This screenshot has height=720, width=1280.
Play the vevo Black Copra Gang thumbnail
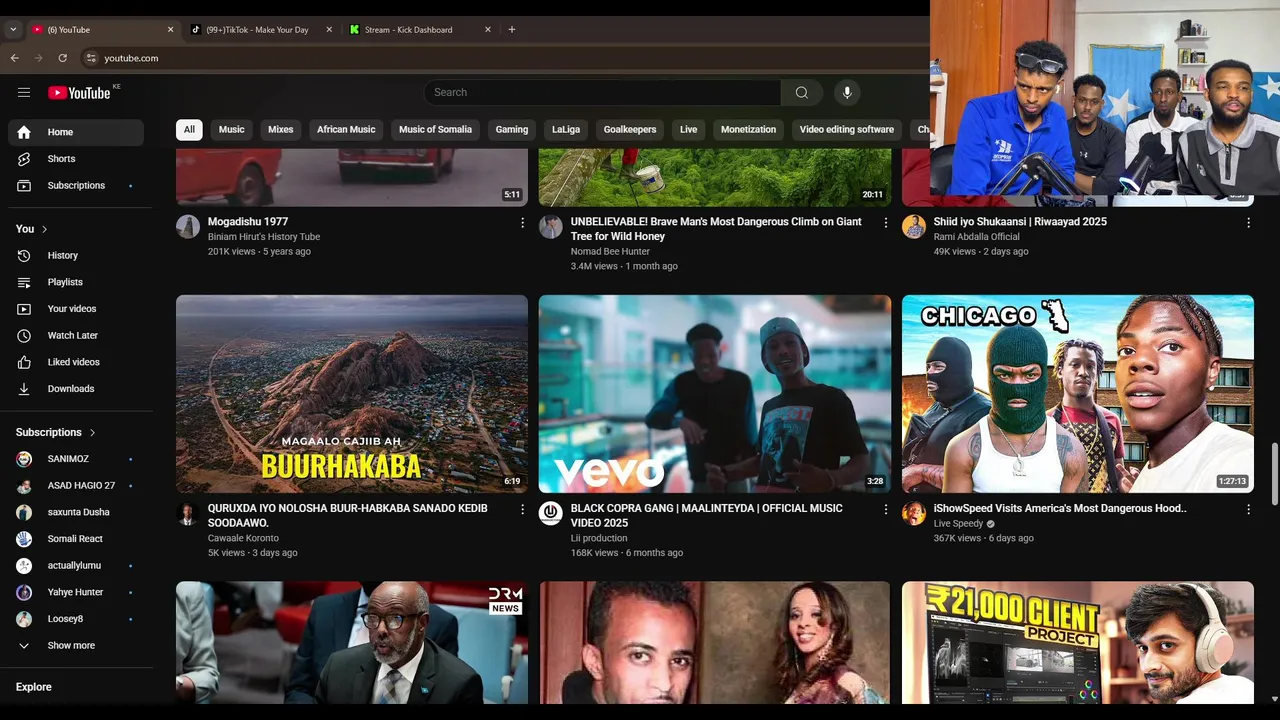(715, 394)
